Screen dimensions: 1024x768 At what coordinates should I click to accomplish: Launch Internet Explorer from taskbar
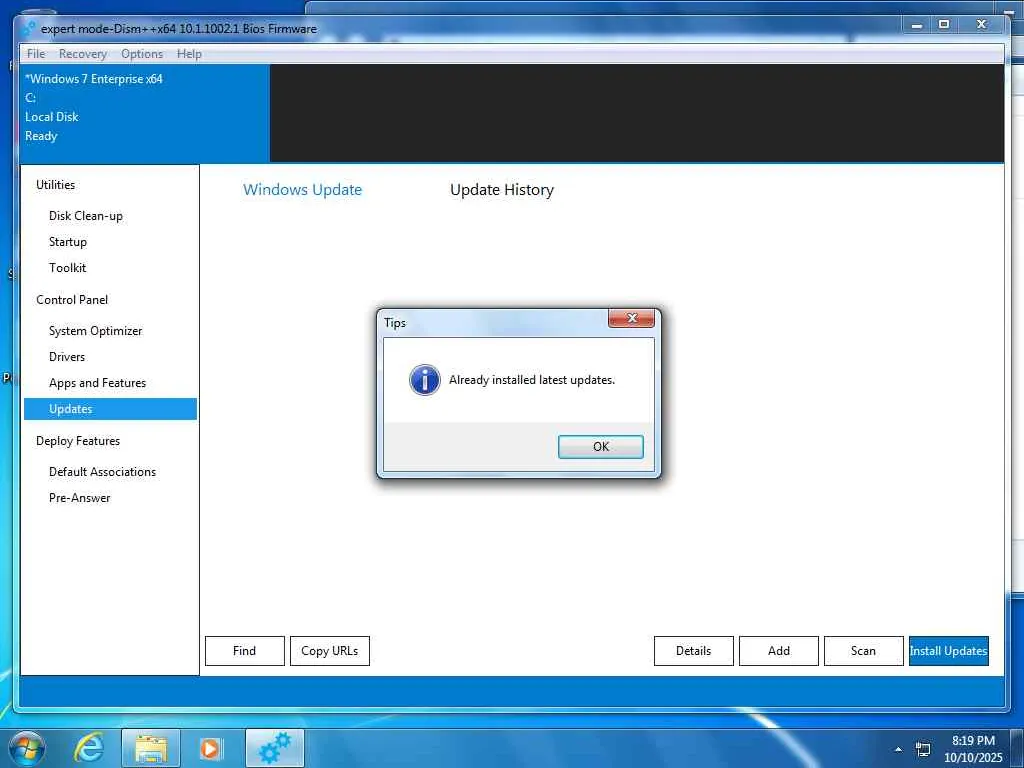click(x=88, y=748)
